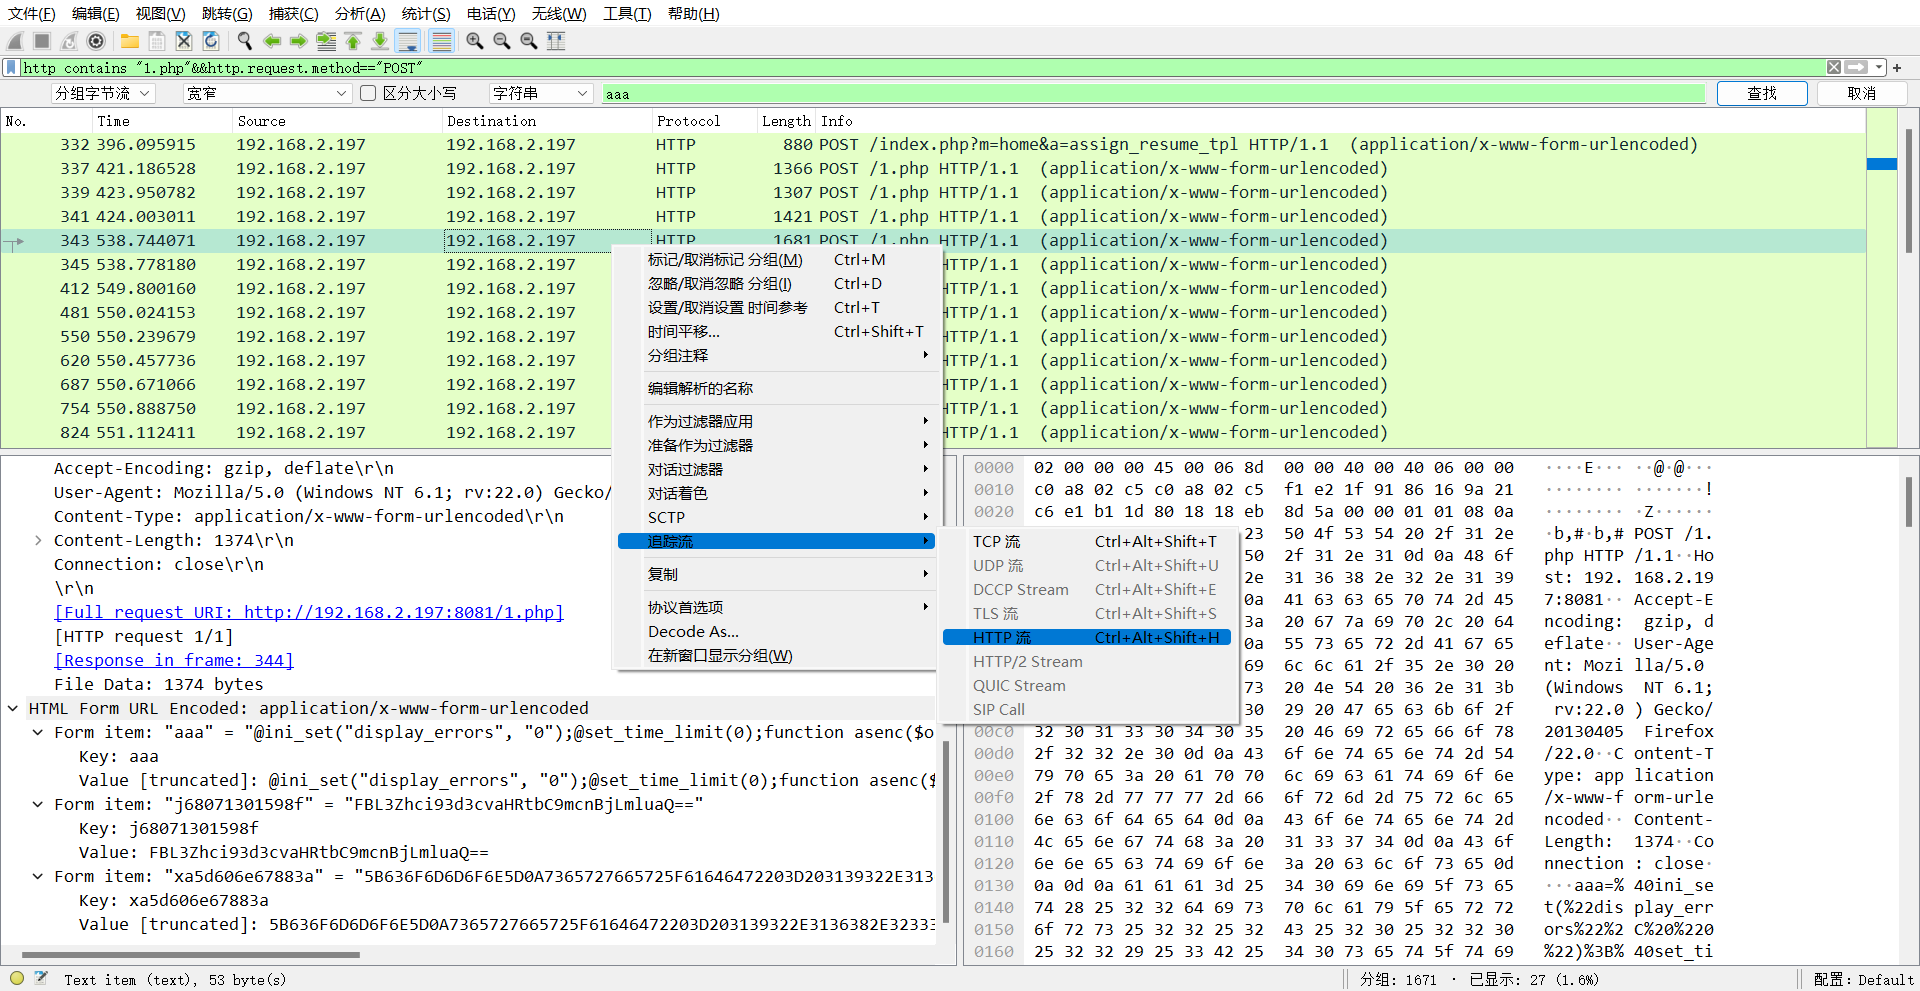Go back with green left arrow
Viewport: 1920px width, 991px height.
tap(272, 41)
